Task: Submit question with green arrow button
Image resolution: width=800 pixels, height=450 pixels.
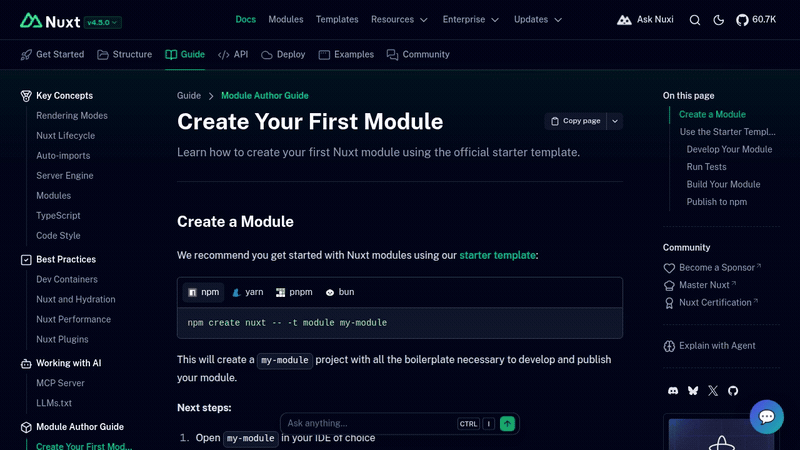Action: click(x=507, y=423)
